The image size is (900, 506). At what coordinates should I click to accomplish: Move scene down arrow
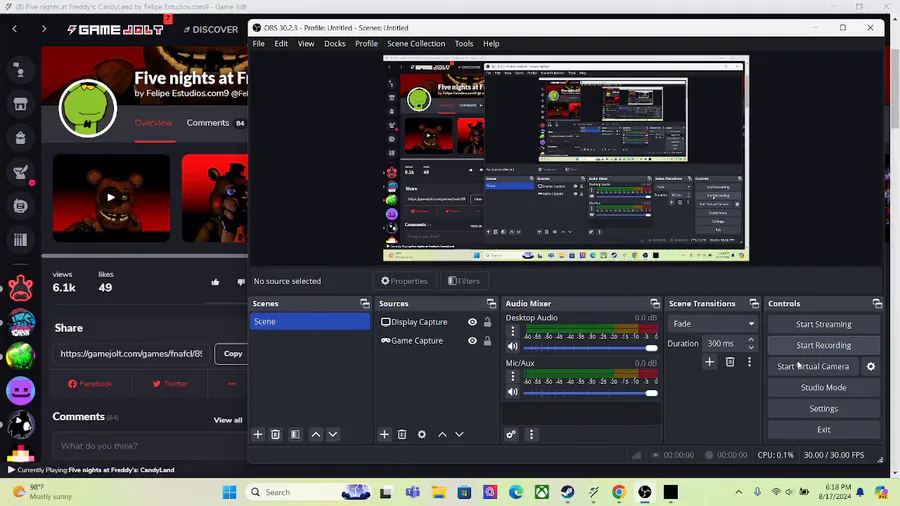pos(333,434)
